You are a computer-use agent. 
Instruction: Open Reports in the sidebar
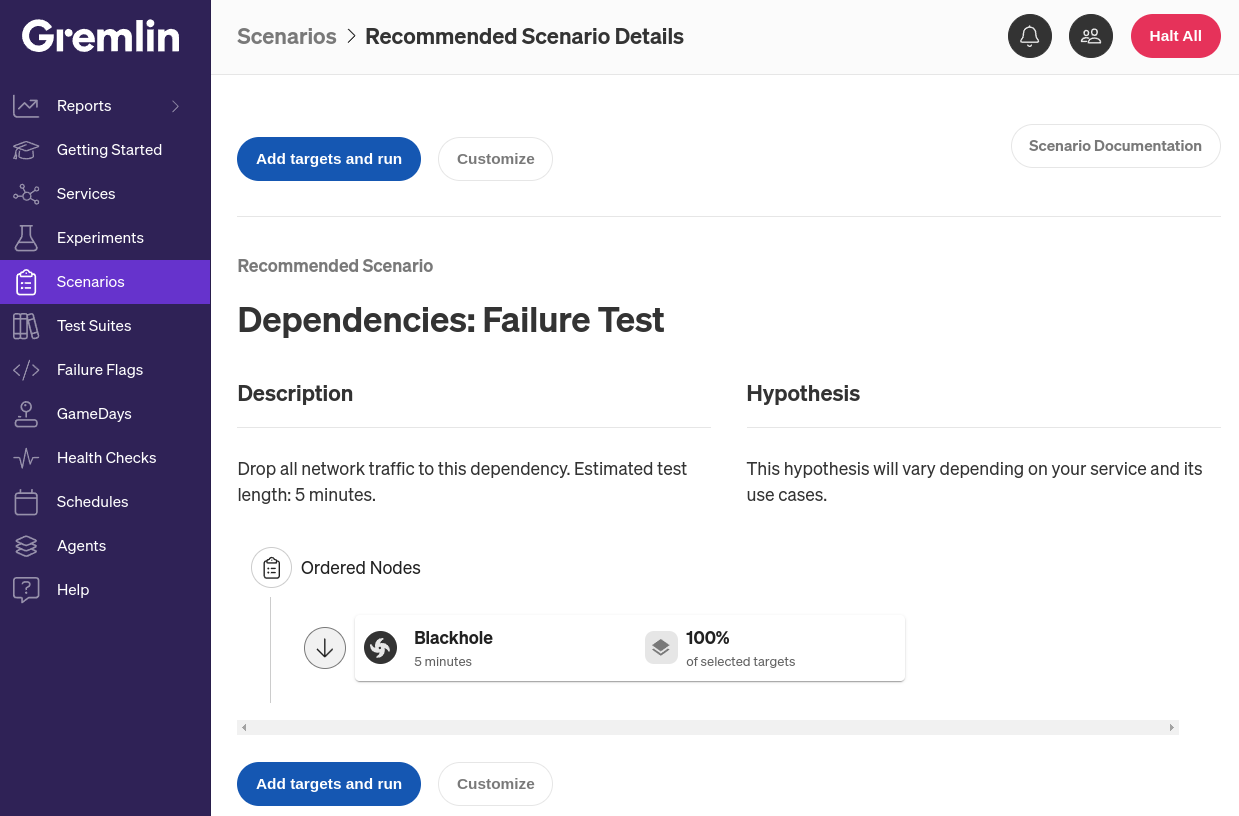(105, 106)
